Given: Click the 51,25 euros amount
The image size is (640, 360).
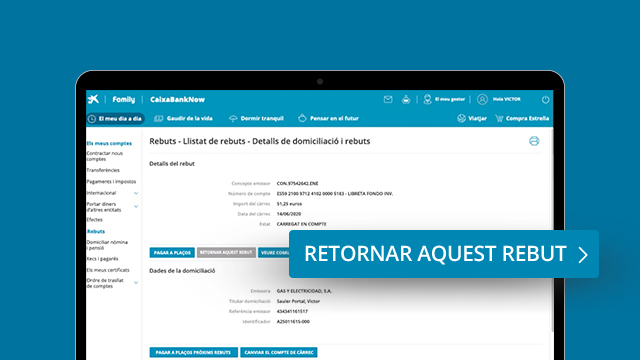Looking at the screenshot, I should (289, 204).
